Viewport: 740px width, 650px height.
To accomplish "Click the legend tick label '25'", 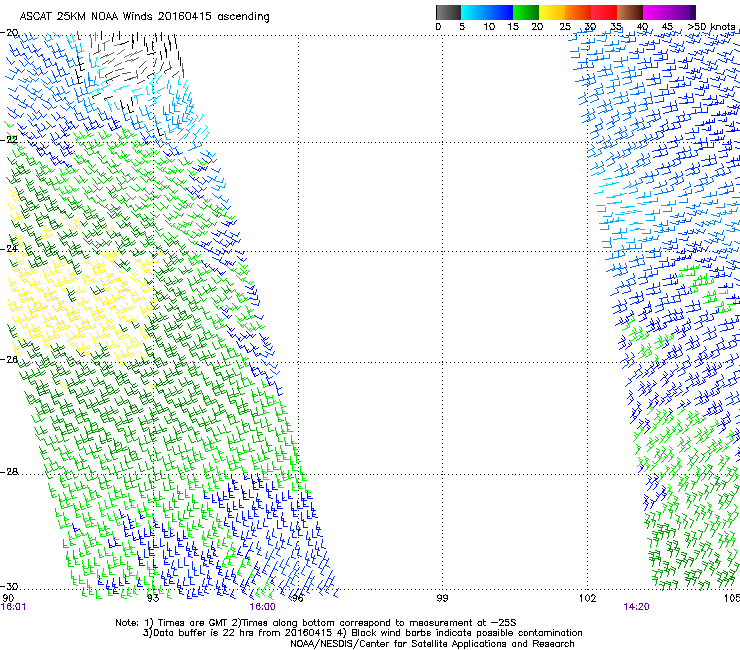I will [565, 27].
